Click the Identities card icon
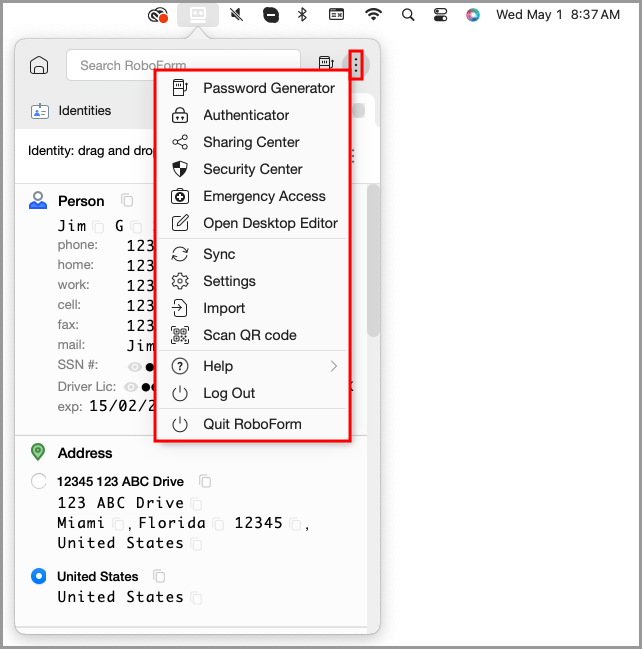Viewport: 642px width, 649px height. 40,111
